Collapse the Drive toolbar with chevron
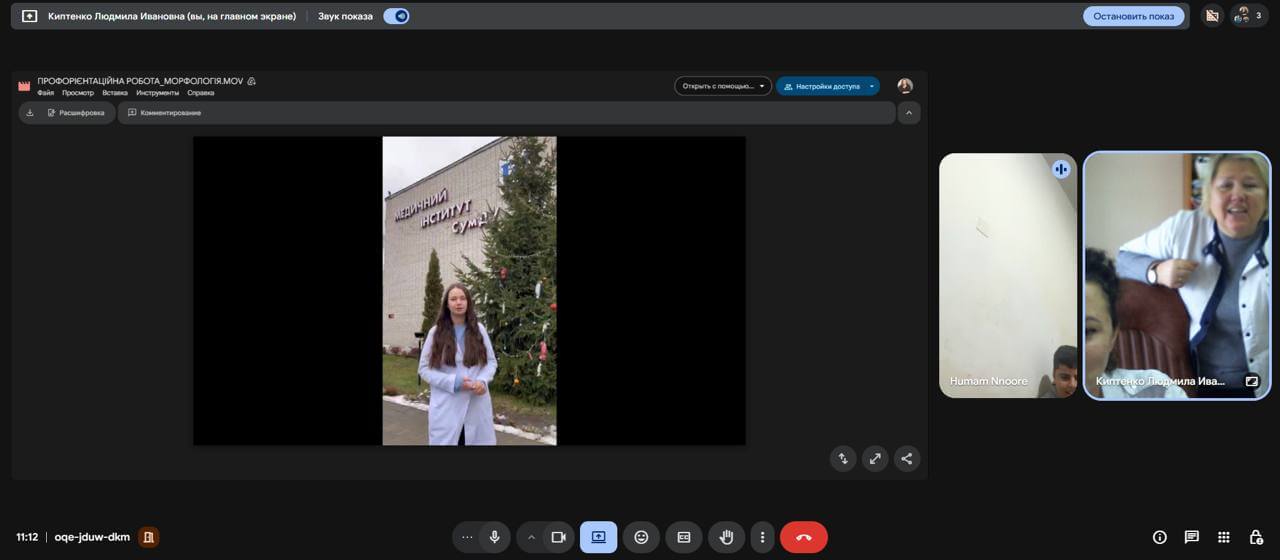 click(x=908, y=113)
